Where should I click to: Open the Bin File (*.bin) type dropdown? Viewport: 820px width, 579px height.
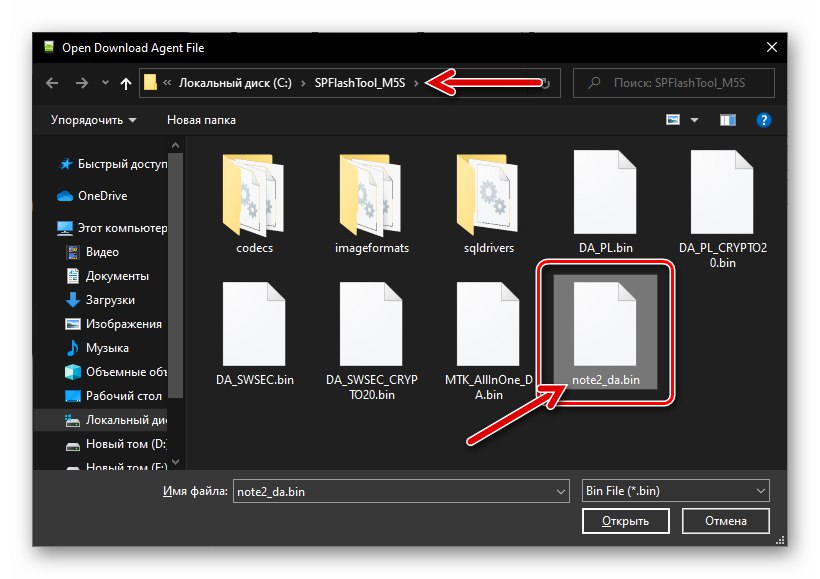click(675, 491)
